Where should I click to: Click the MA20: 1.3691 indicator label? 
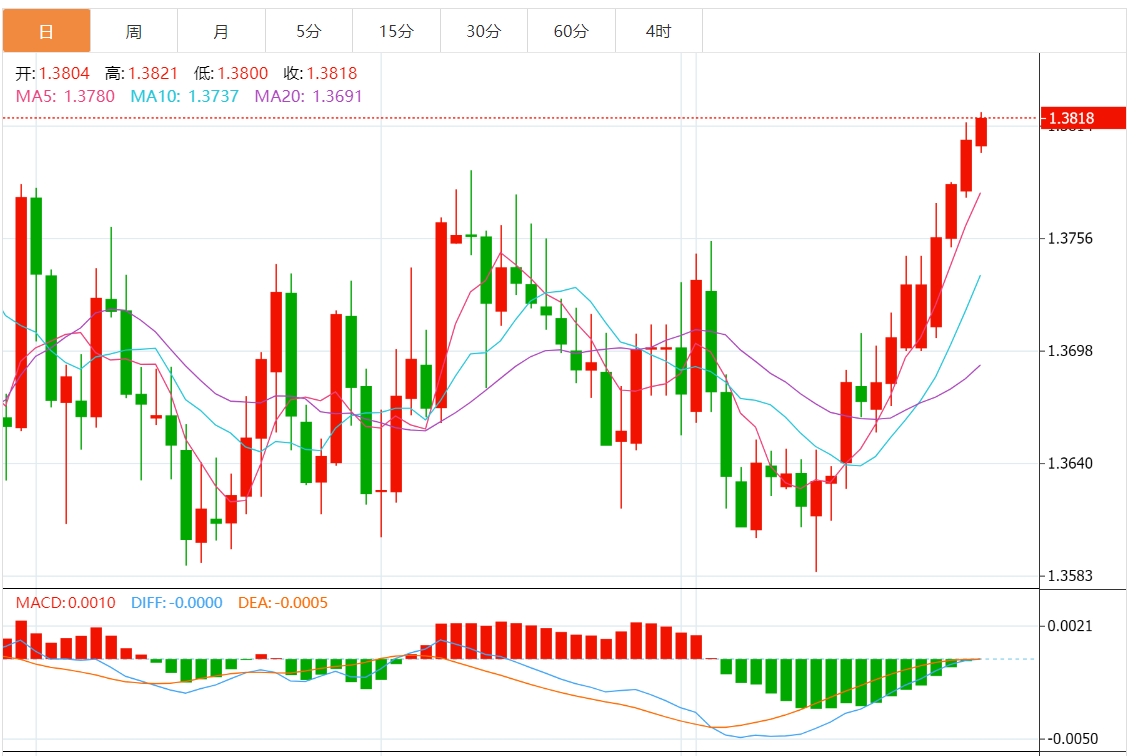tap(309, 96)
